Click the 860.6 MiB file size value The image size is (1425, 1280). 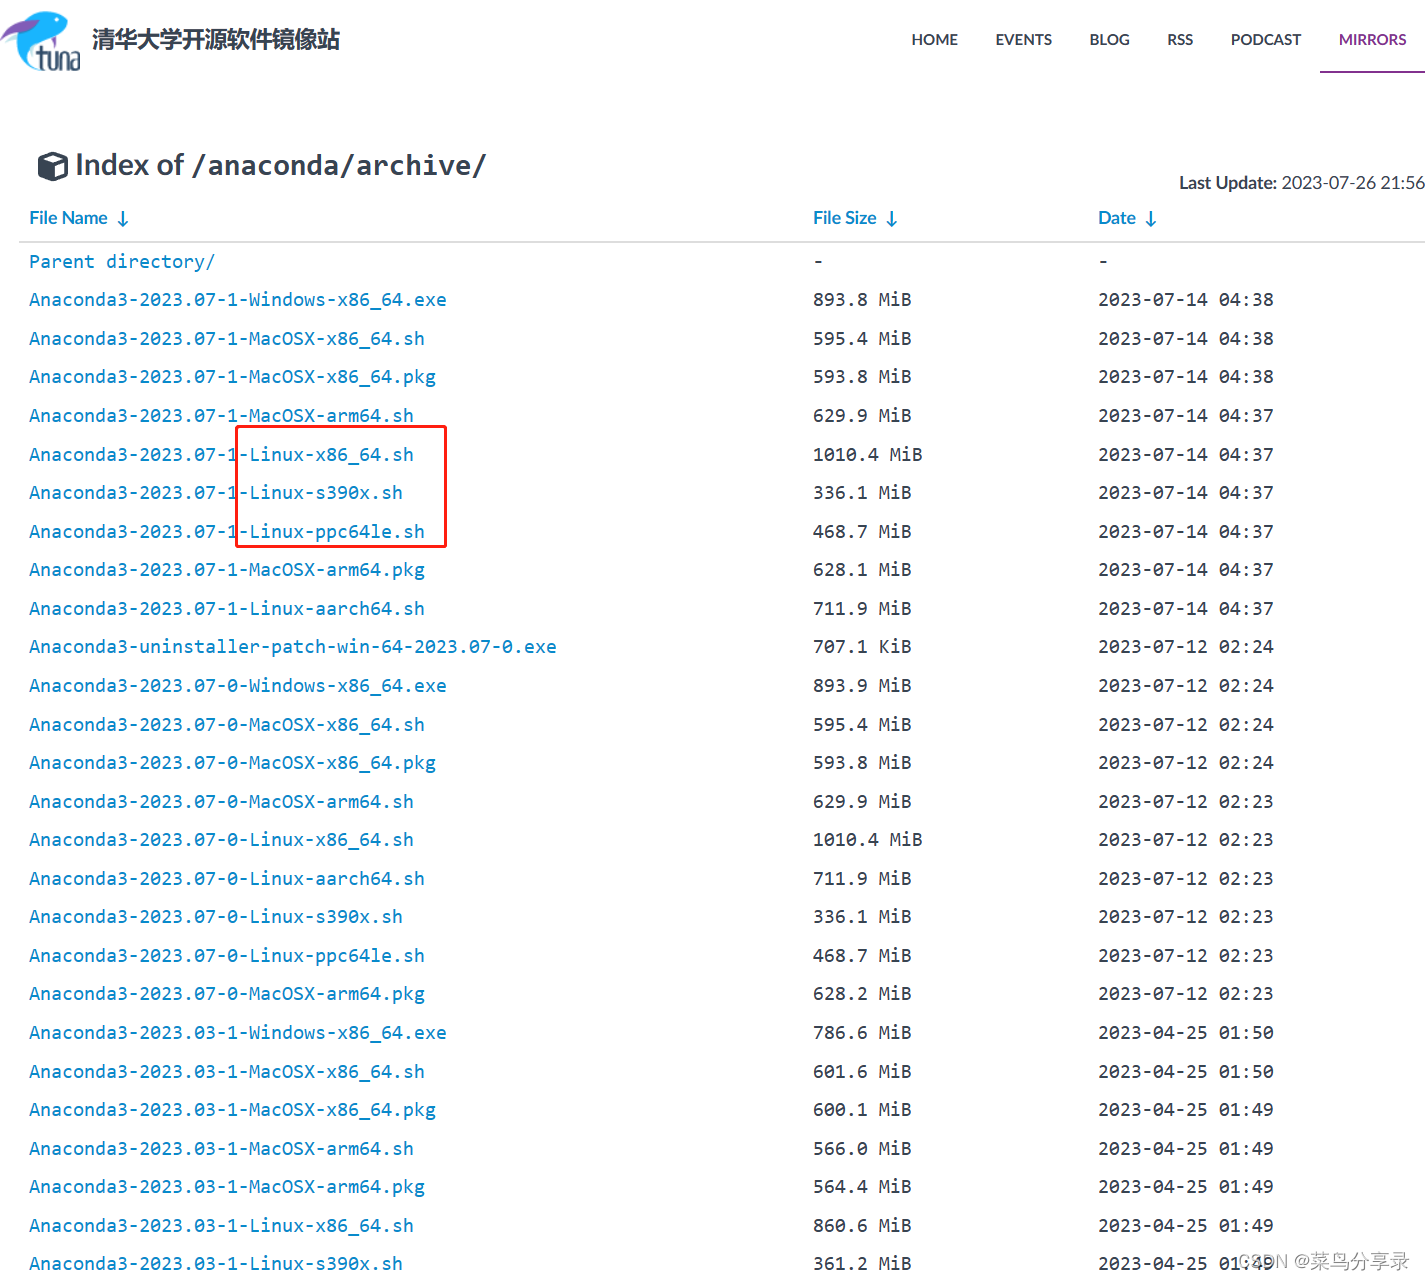click(x=862, y=1226)
